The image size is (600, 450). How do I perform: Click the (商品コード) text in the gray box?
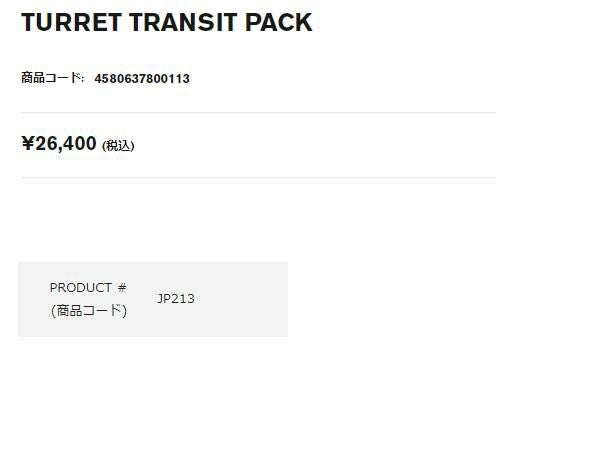tap(88, 310)
